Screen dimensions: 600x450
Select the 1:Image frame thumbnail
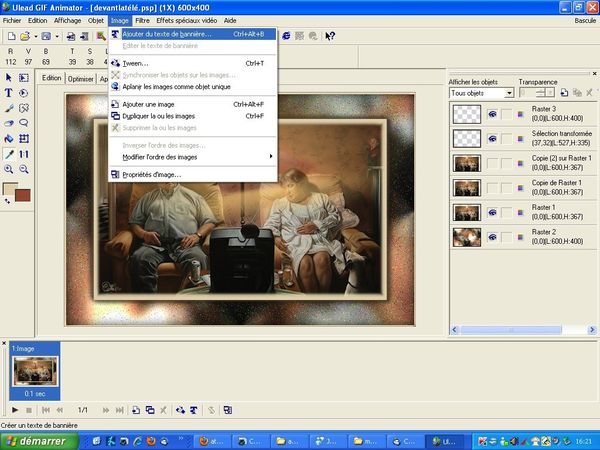point(35,371)
